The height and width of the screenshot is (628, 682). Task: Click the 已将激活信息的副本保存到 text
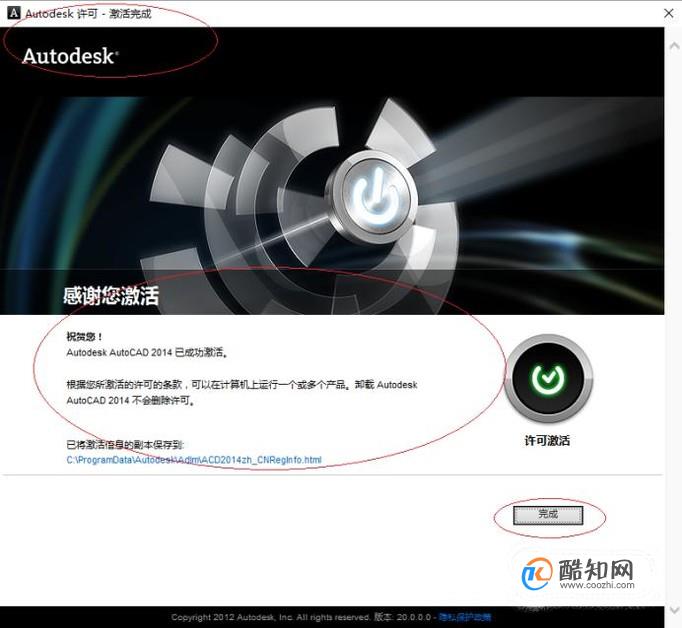click(125, 444)
